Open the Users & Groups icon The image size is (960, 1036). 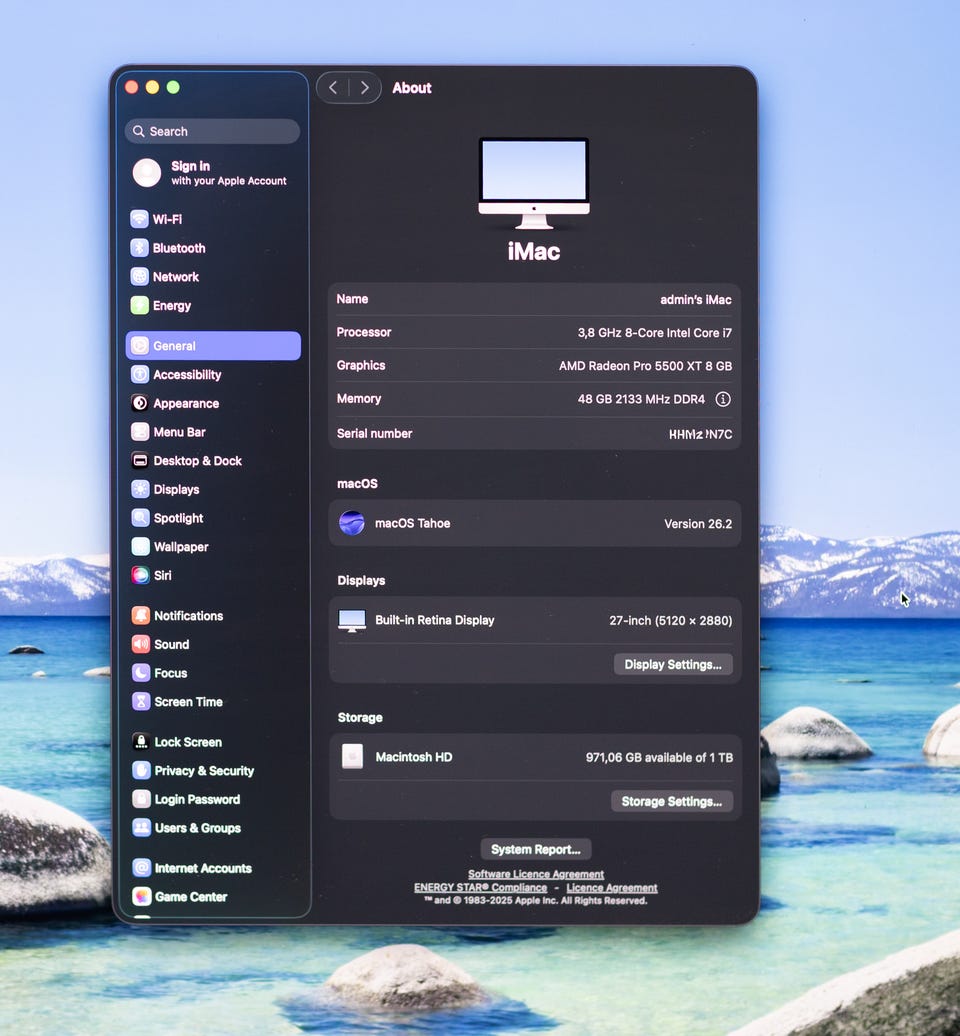(x=141, y=828)
